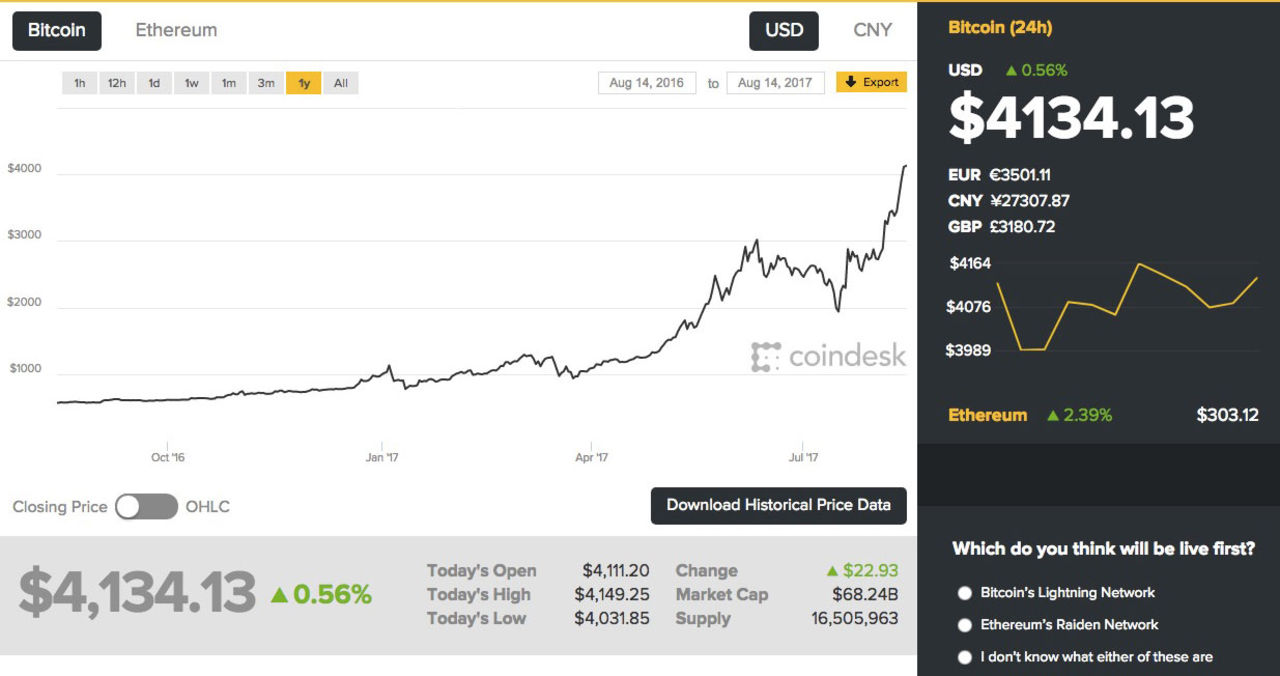Image resolution: width=1280 pixels, height=676 pixels.
Task: Choose Bitcoin's Lightning Network in the poll
Action: [965, 593]
